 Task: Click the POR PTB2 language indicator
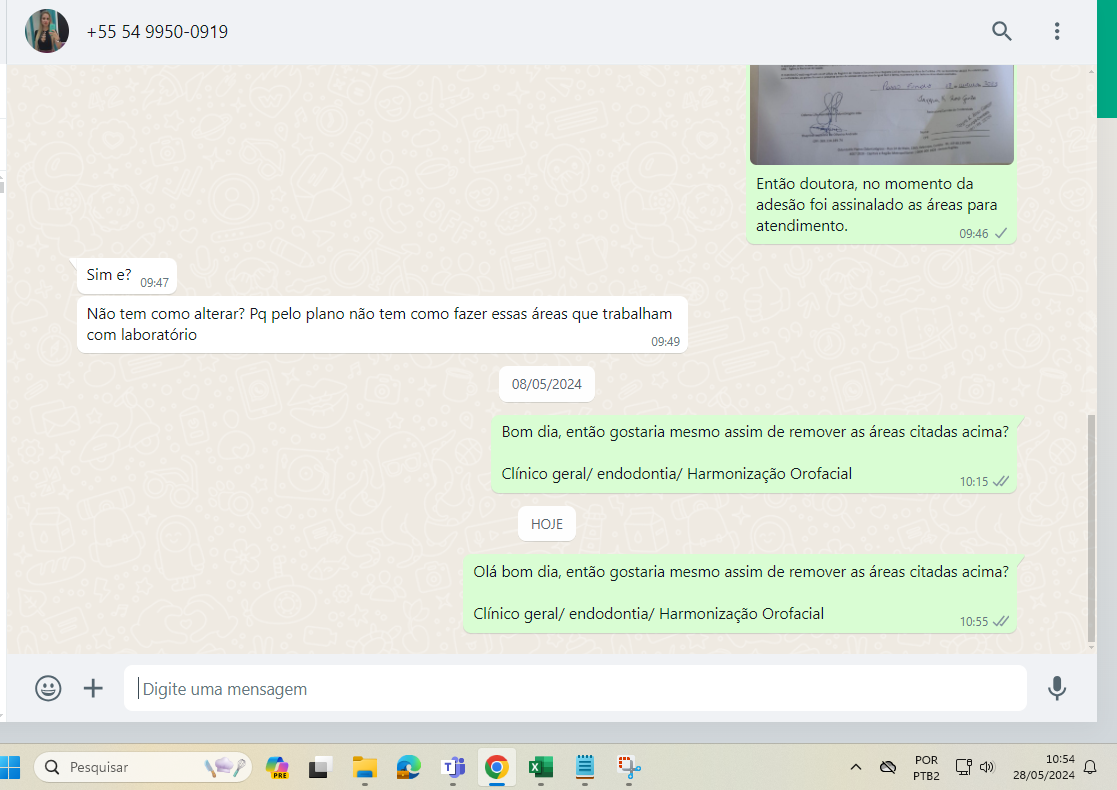(926, 768)
